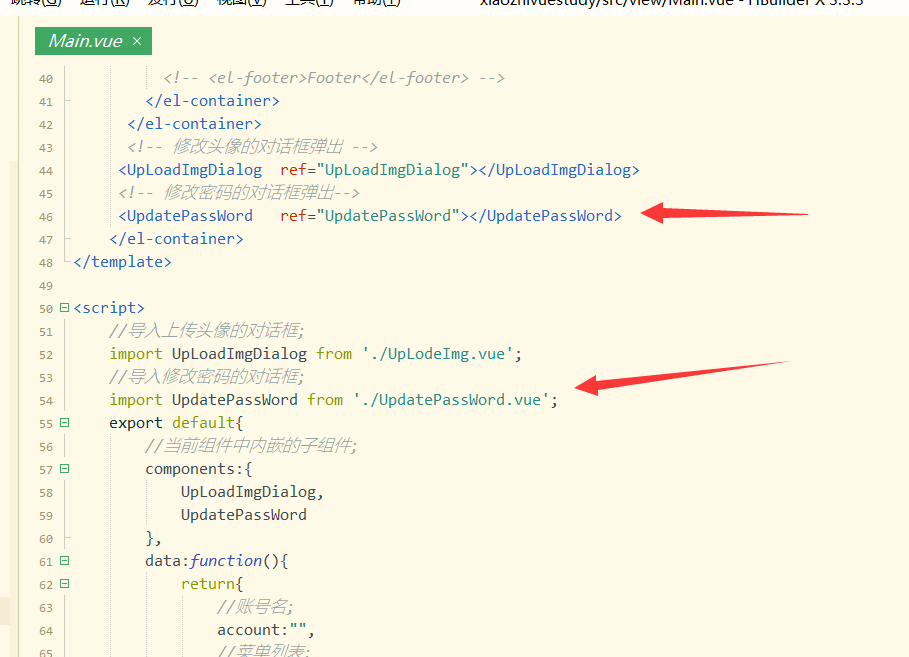Click the 'export default{' statement
909x657 pixels.
point(176,423)
